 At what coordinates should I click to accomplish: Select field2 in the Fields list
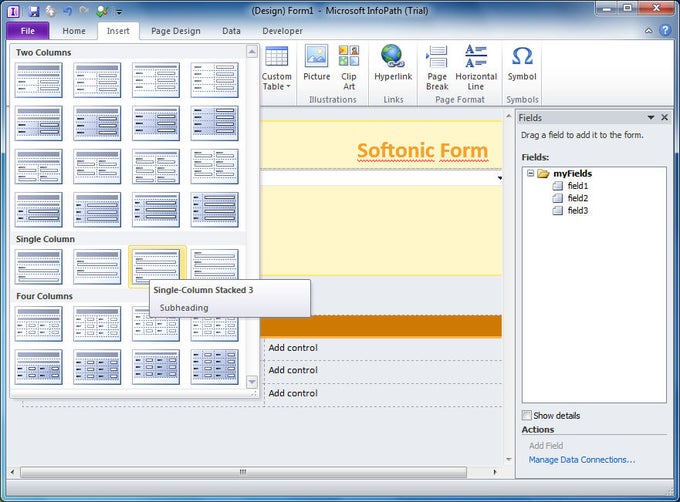tap(577, 198)
